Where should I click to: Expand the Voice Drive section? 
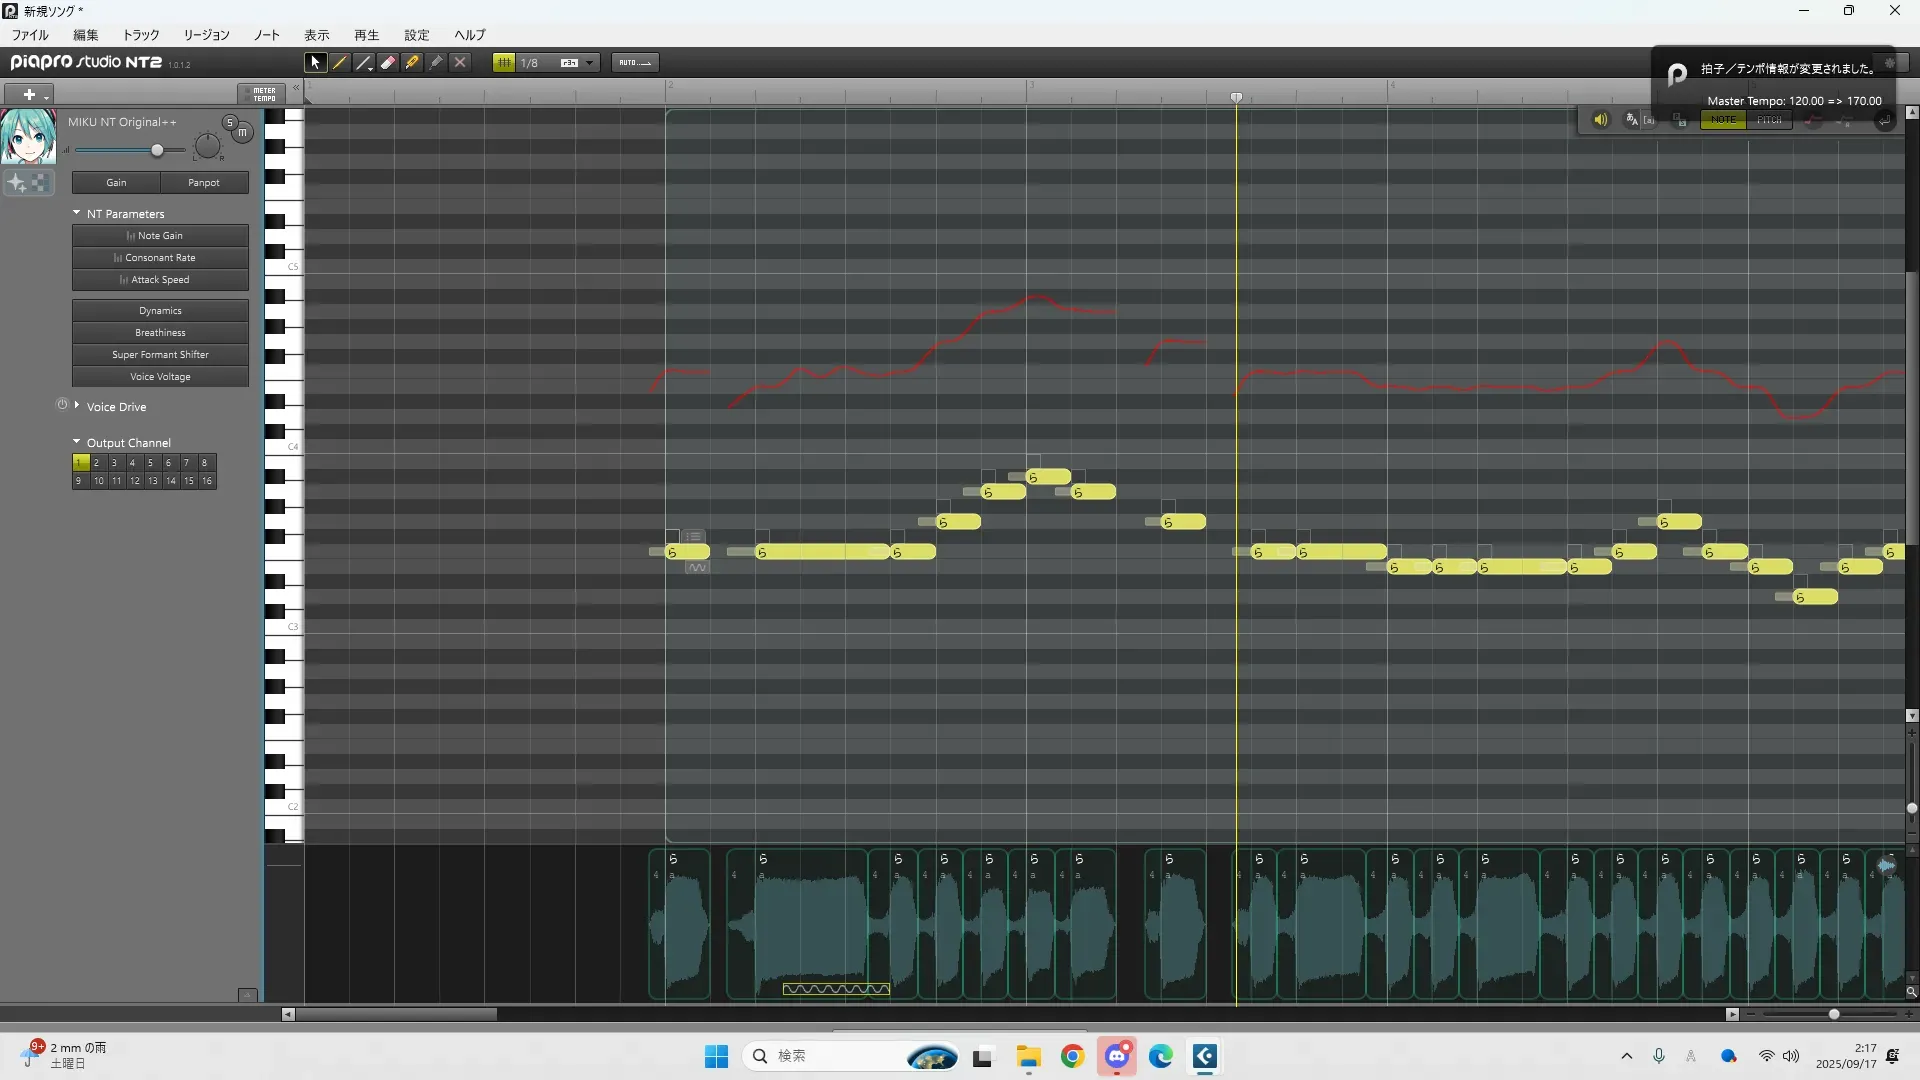tap(77, 406)
